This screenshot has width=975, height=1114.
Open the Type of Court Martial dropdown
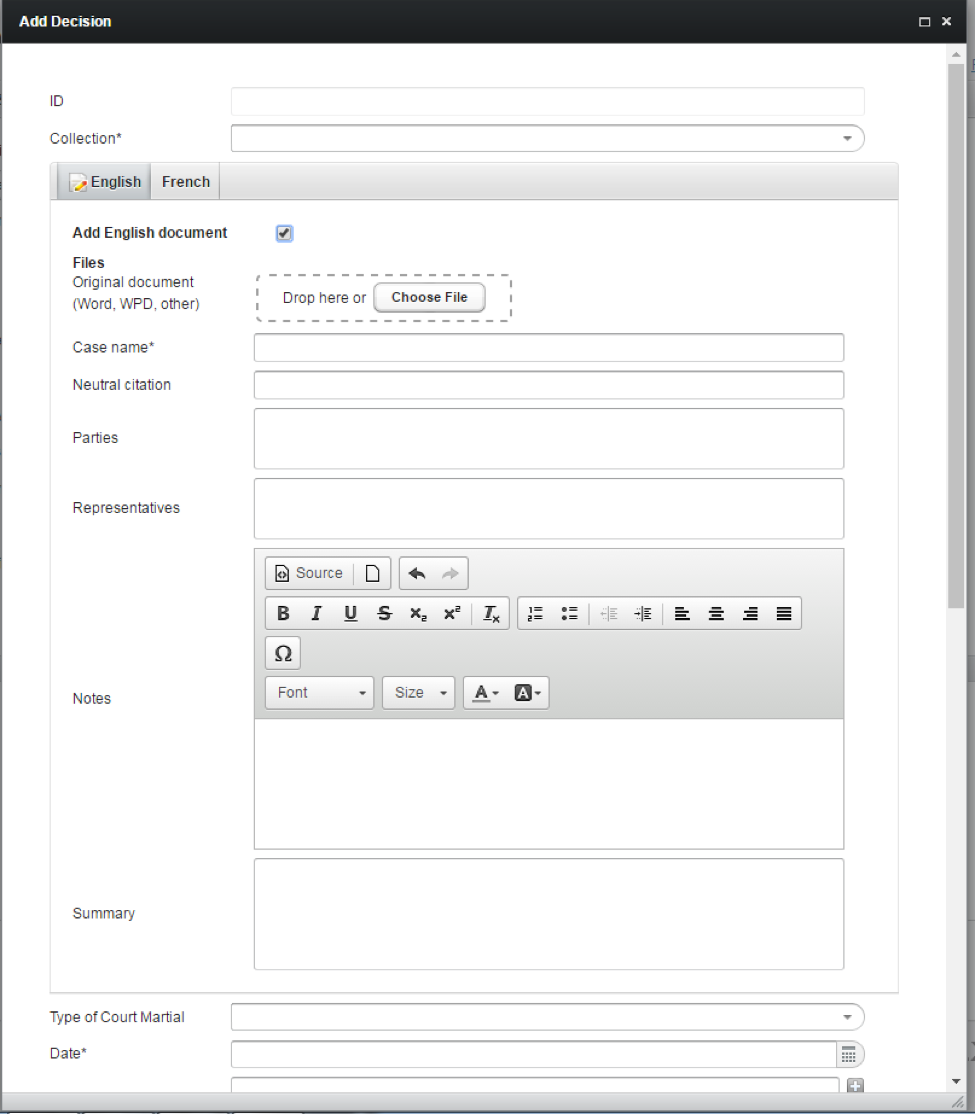[847, 1017]
